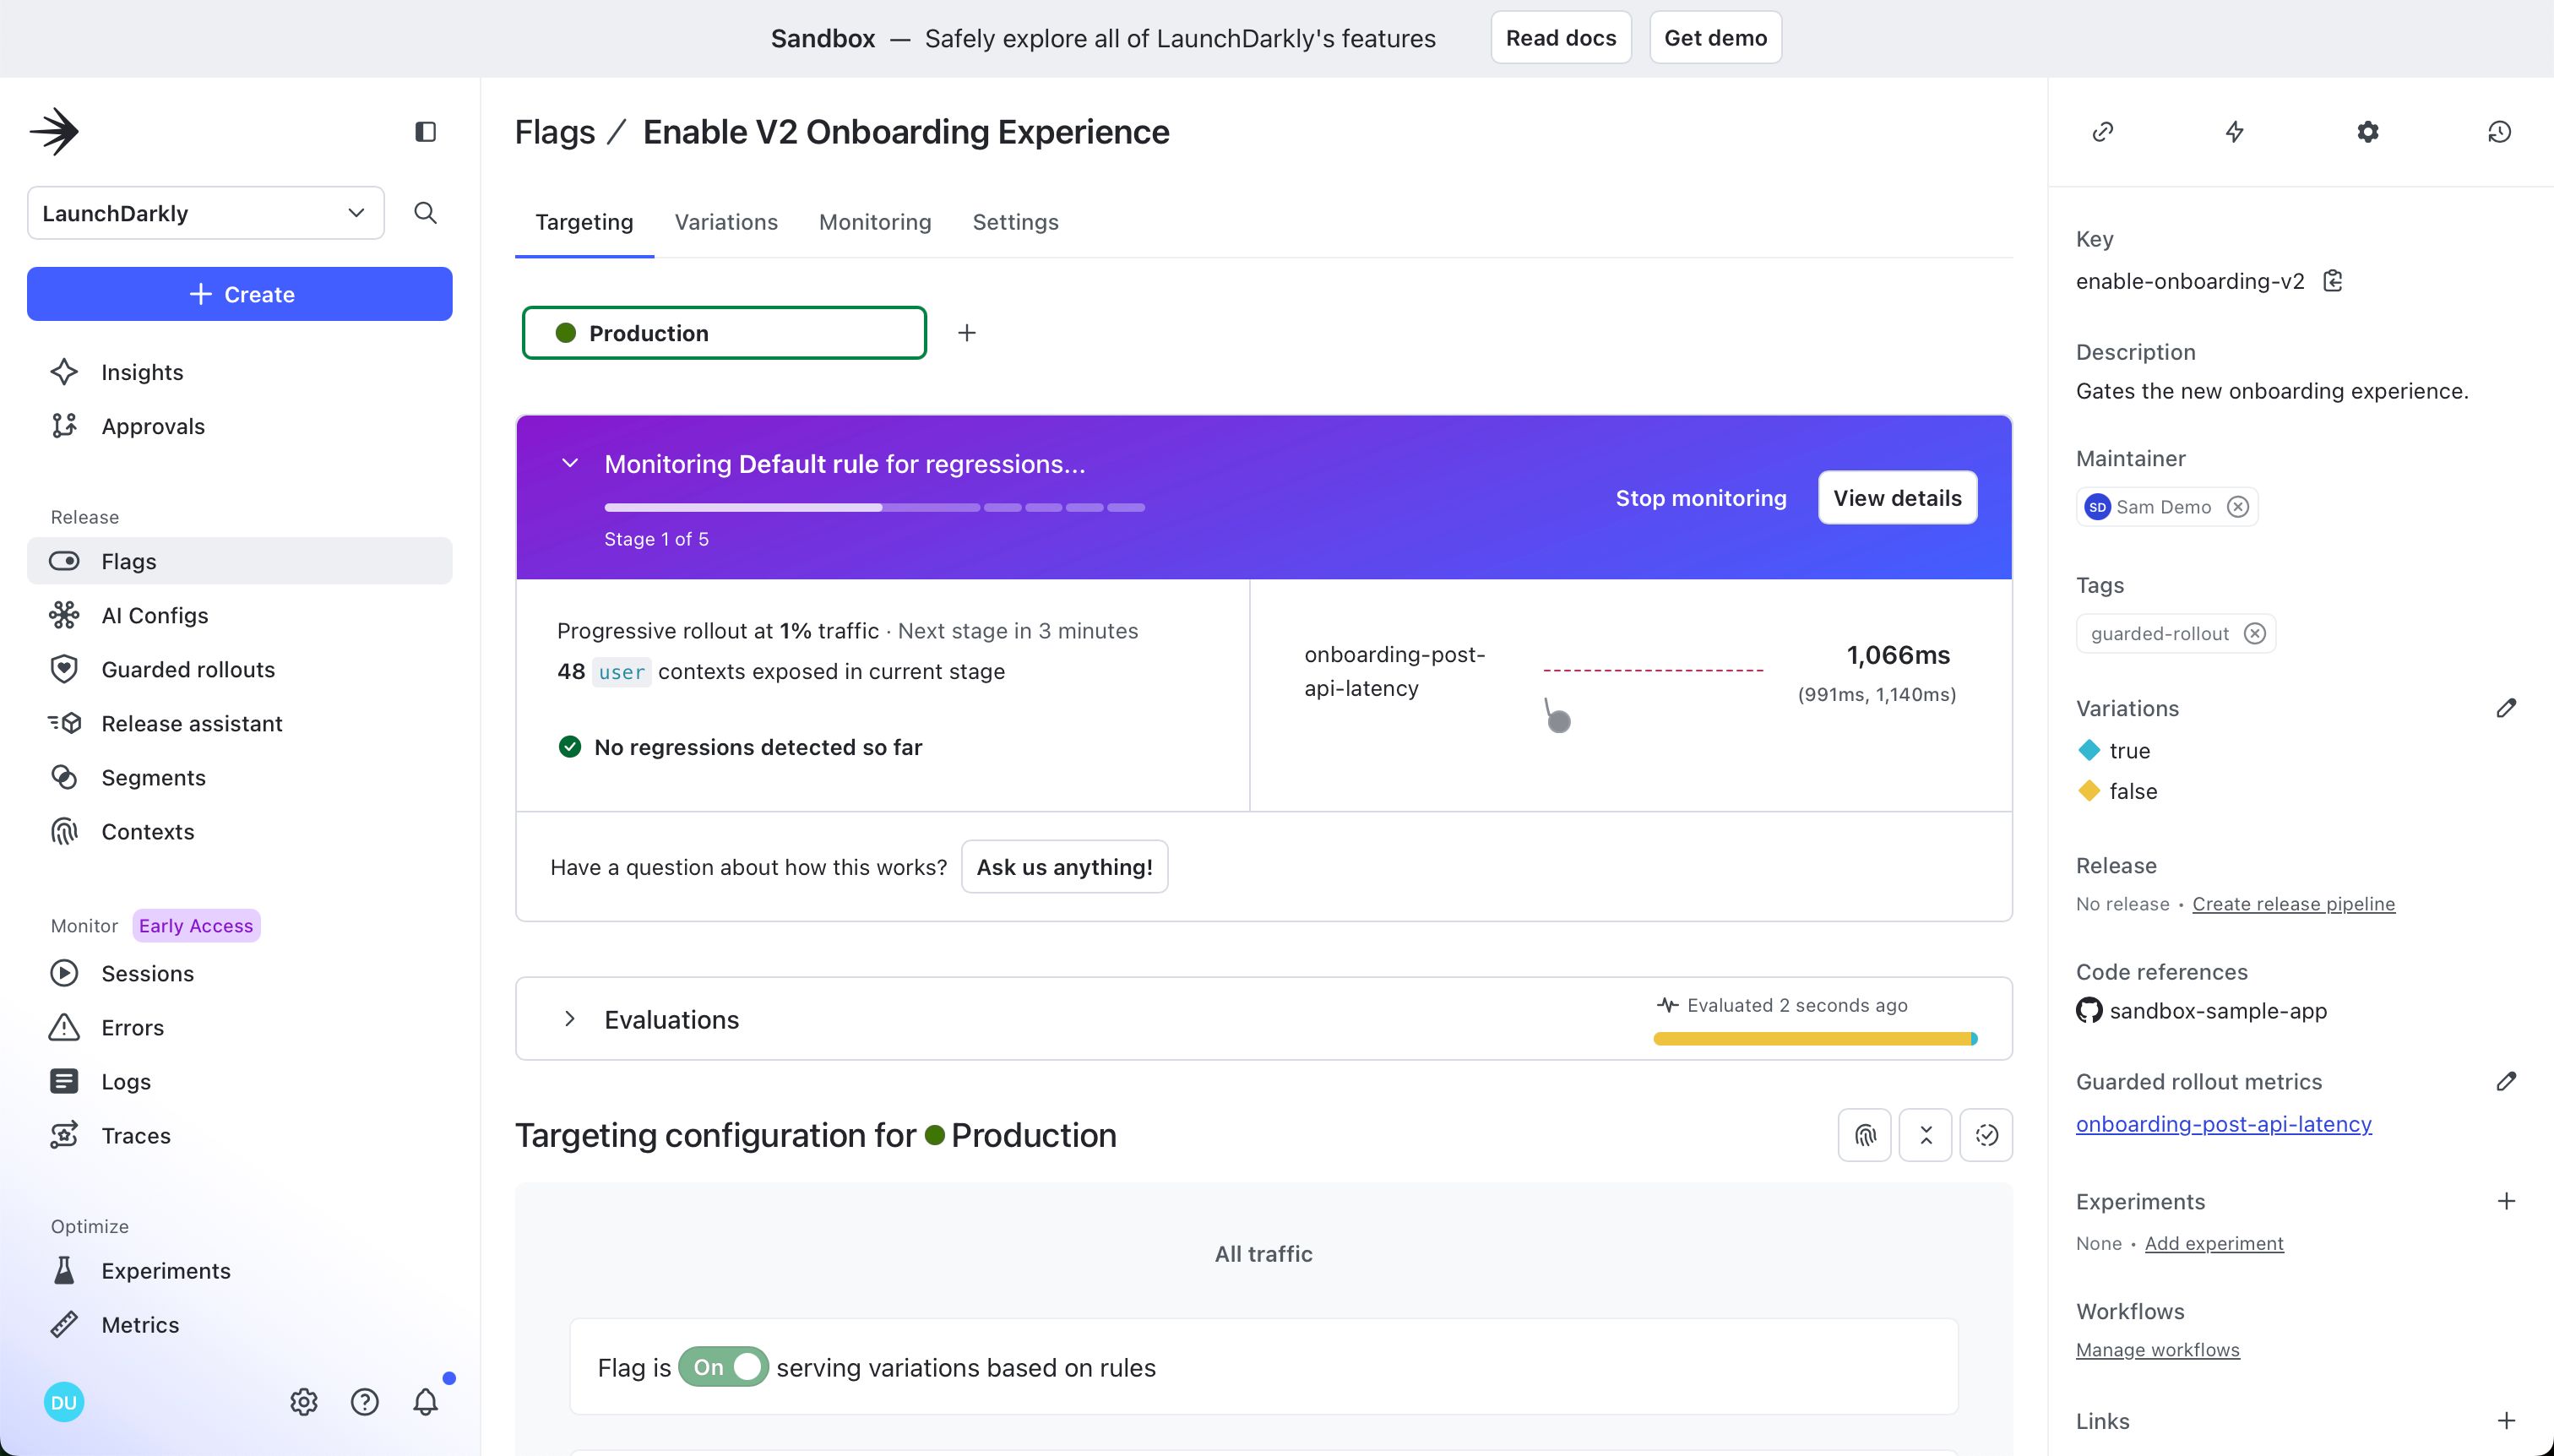Switch to the Monitoring tab
This screenshot has width=2554, height=1456.
point(875,222)
